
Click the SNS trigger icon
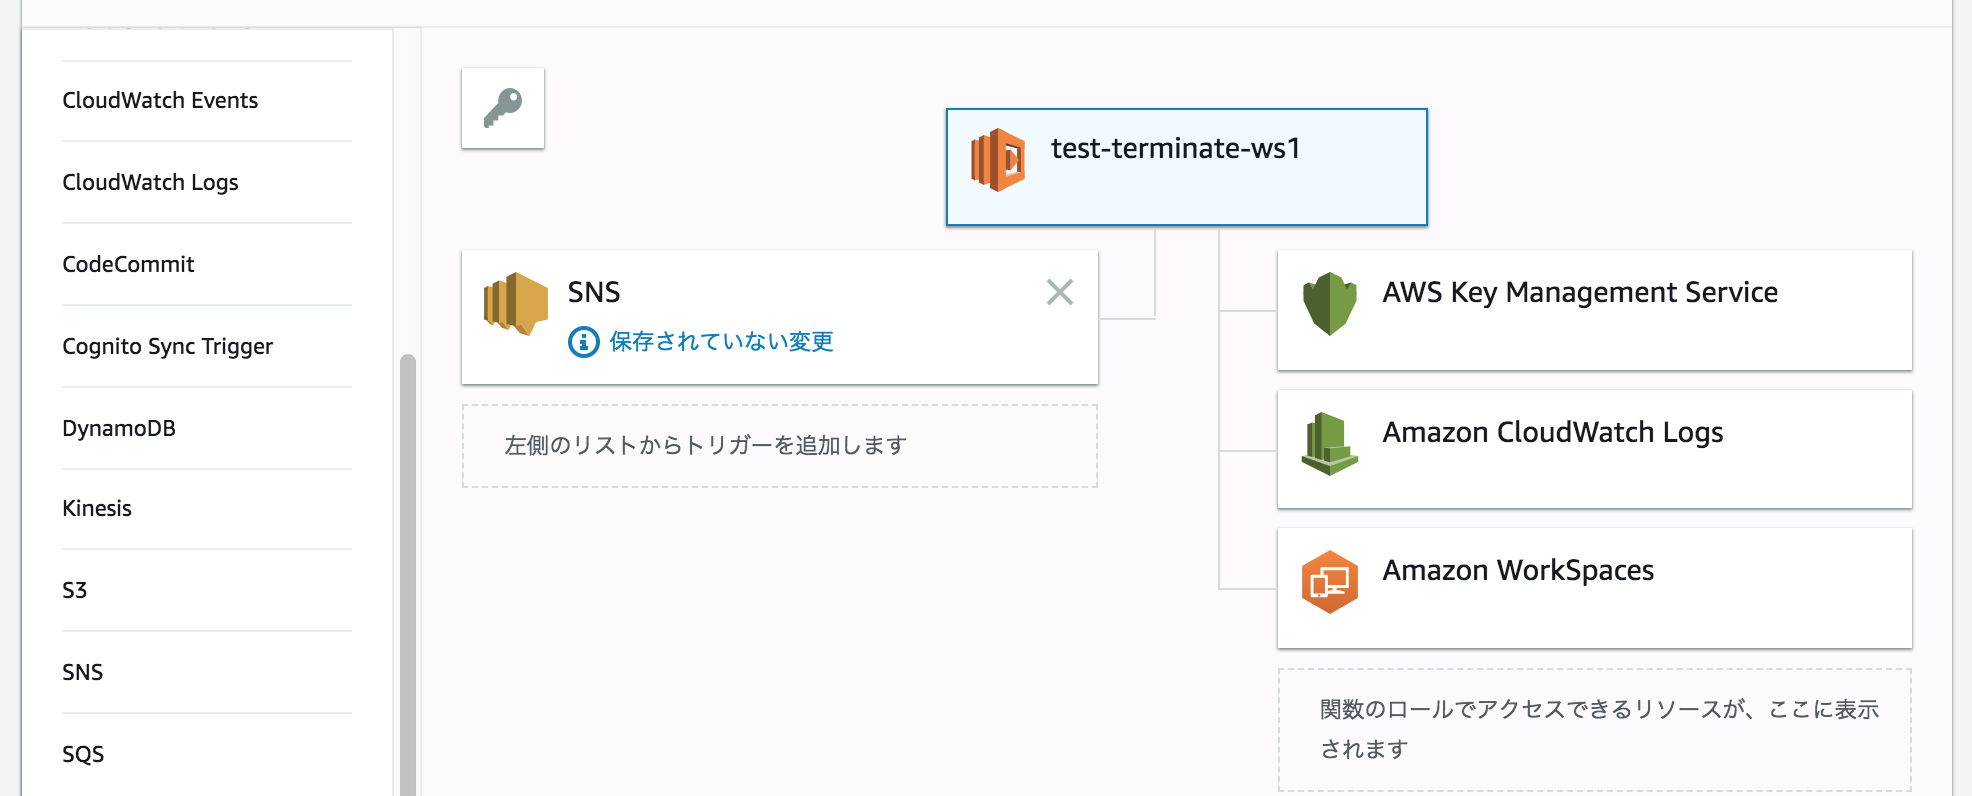[516, 304]
